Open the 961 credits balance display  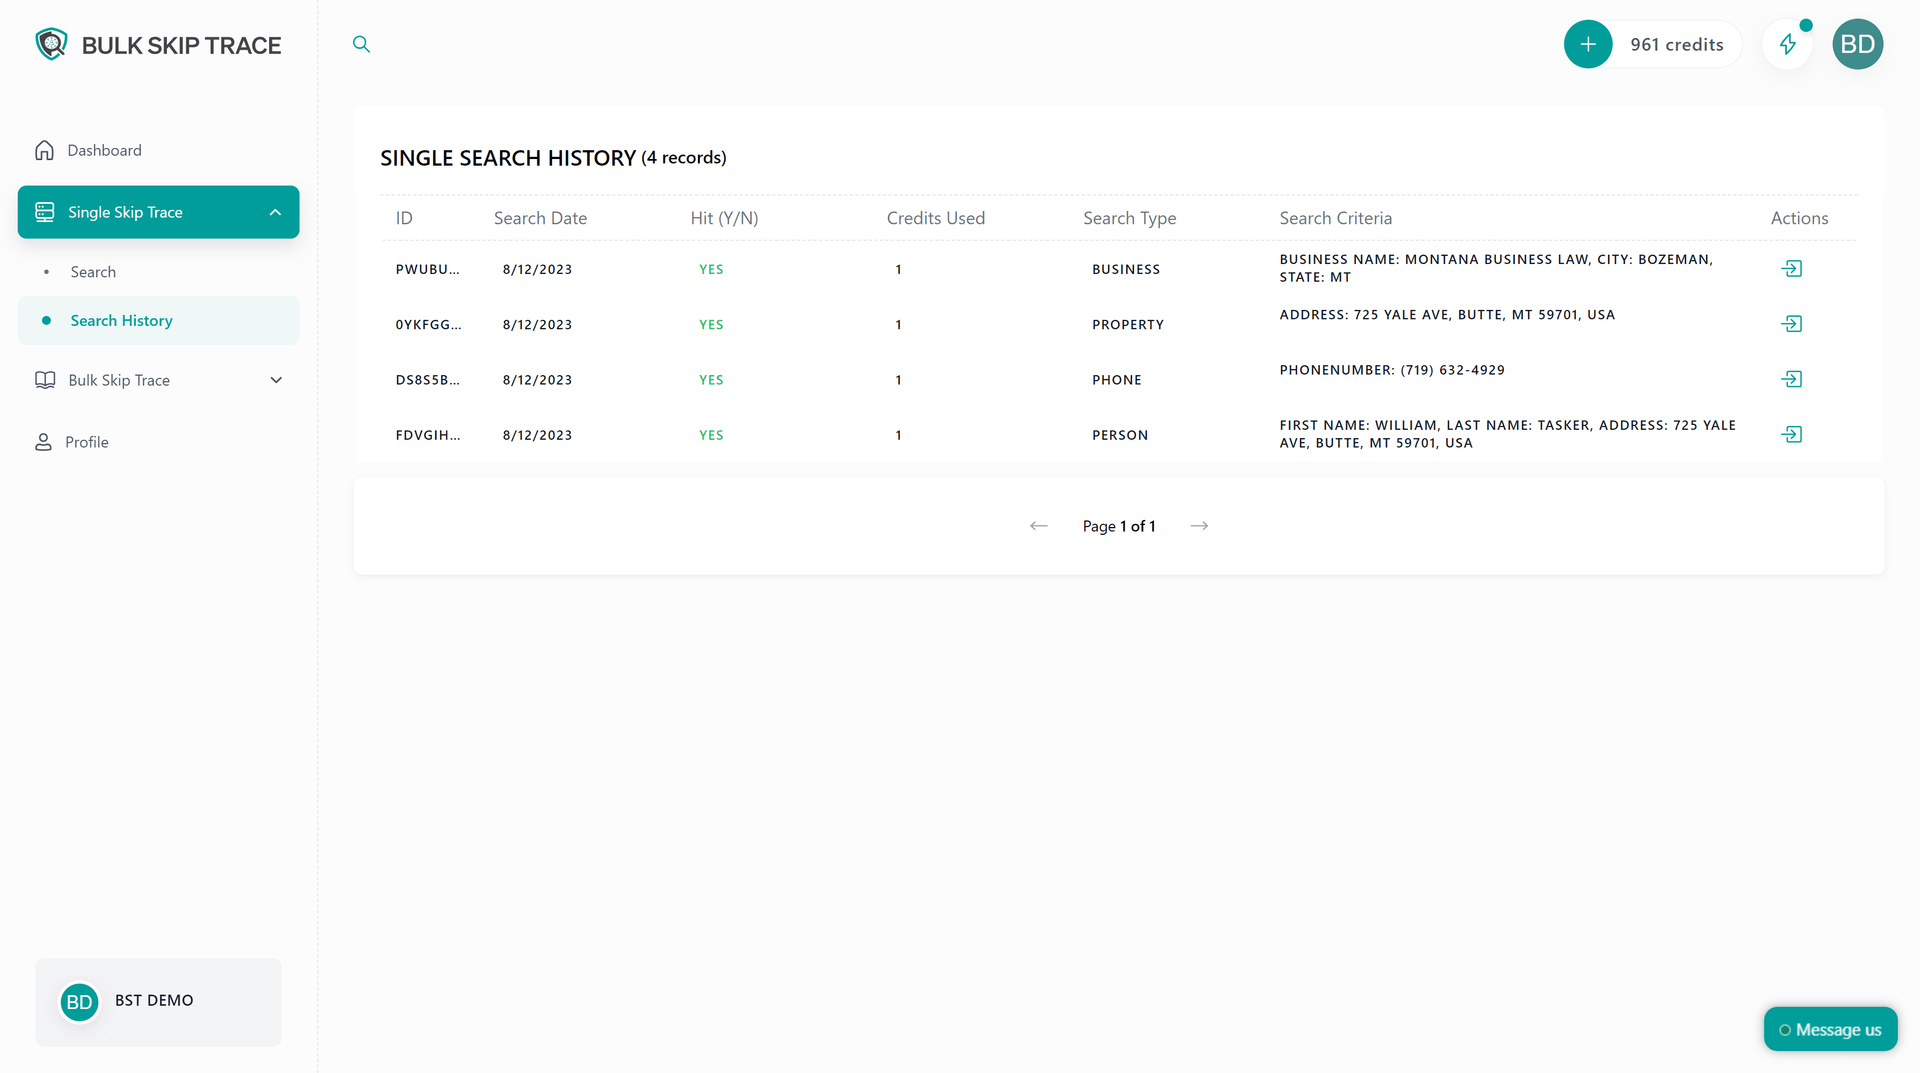pos(1677,44)
